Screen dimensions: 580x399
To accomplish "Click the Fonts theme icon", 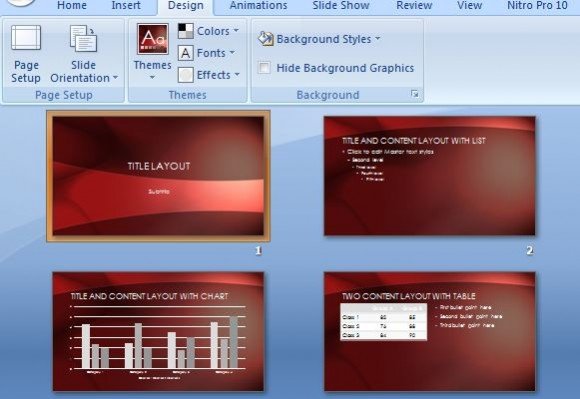I will click(186, 53).
